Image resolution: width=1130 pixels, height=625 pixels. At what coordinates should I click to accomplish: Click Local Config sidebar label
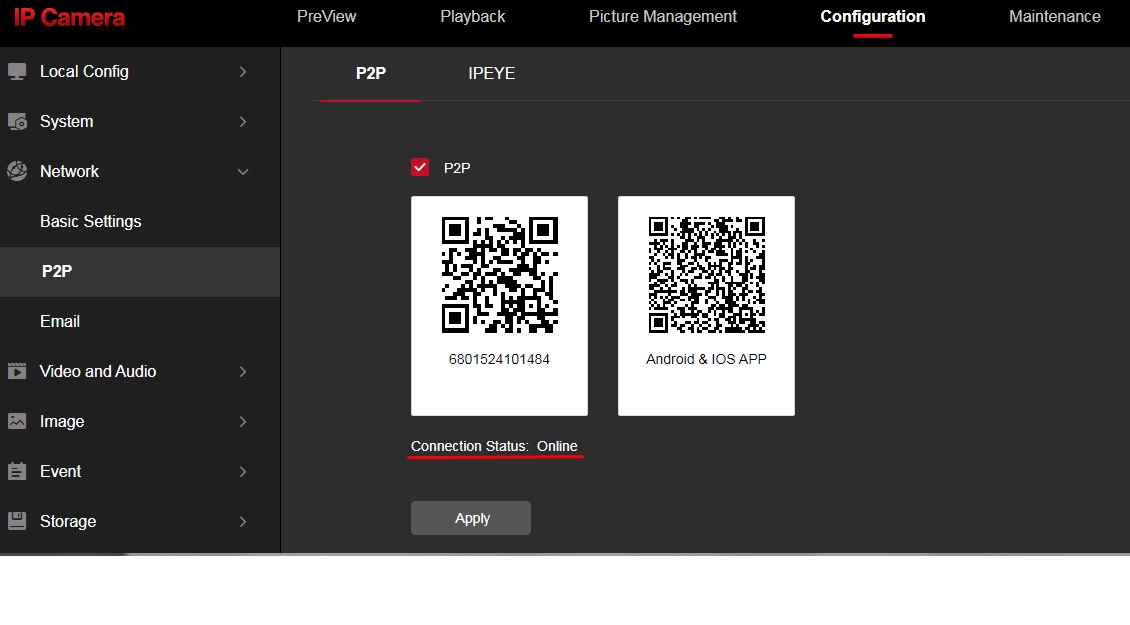point(84,71)
